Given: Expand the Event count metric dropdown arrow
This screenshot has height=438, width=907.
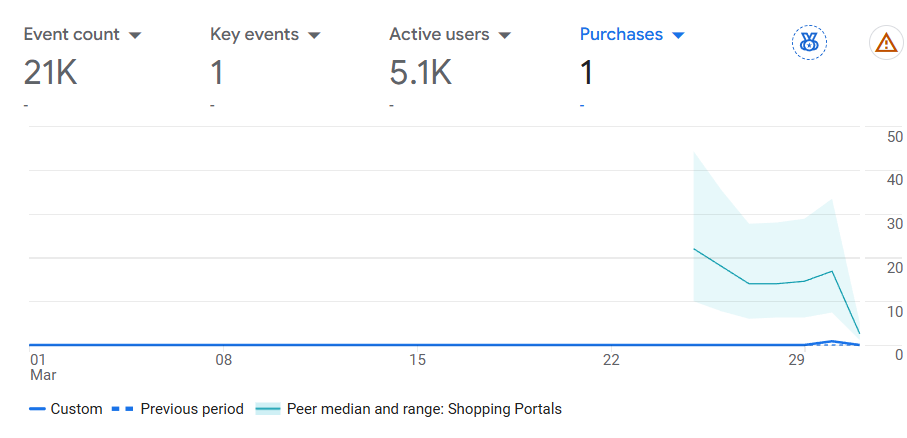Looking at the screenshot, I should 135,35.
